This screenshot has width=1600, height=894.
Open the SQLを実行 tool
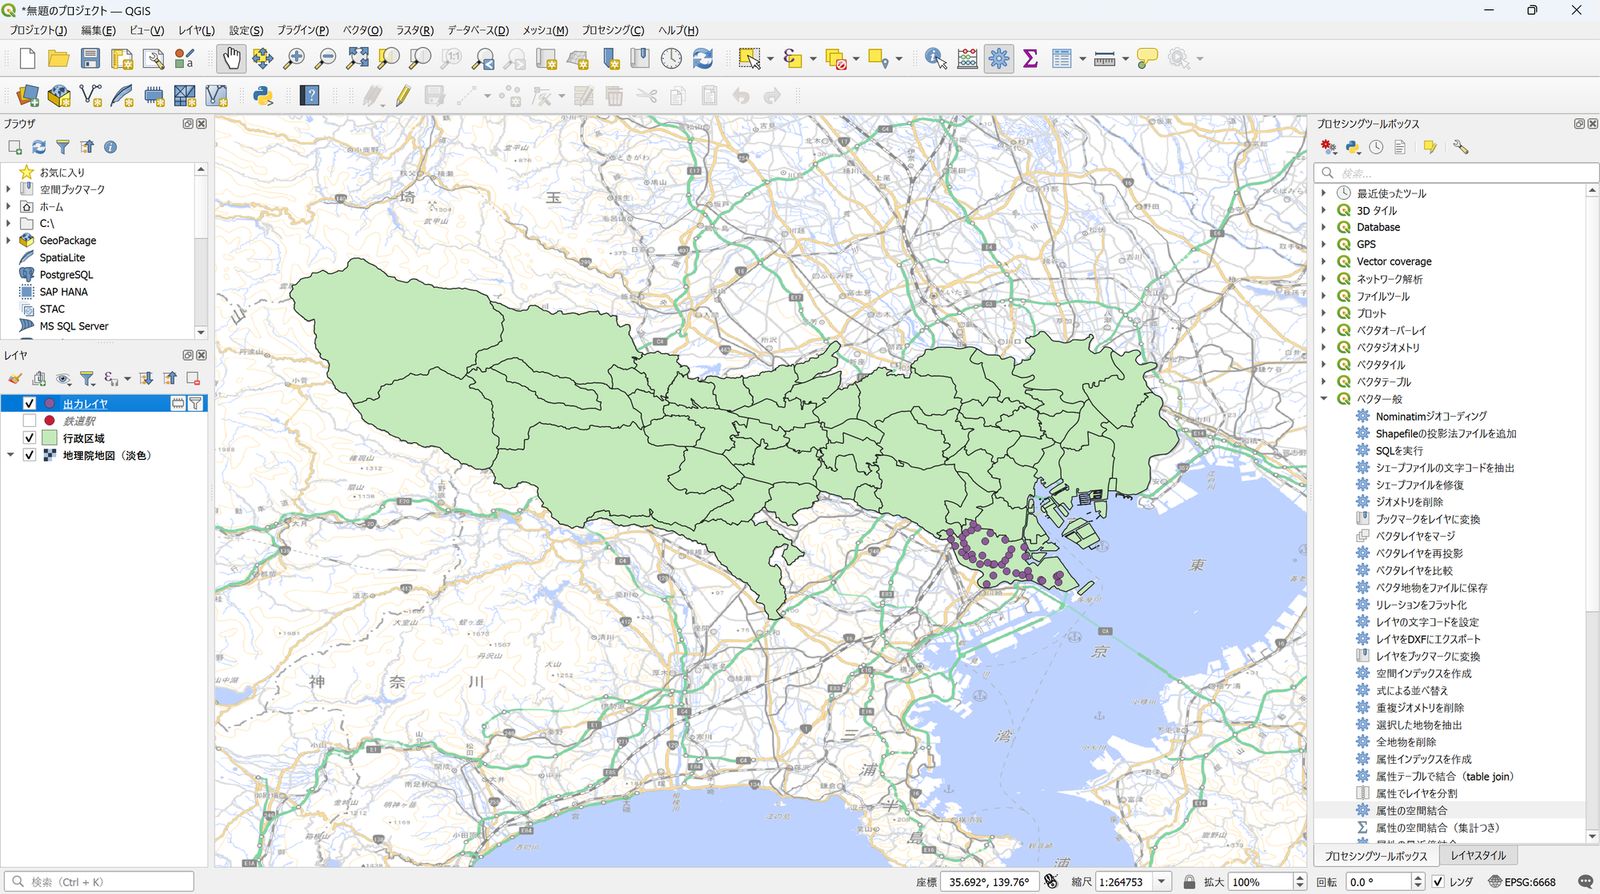tap(1398, 451)
